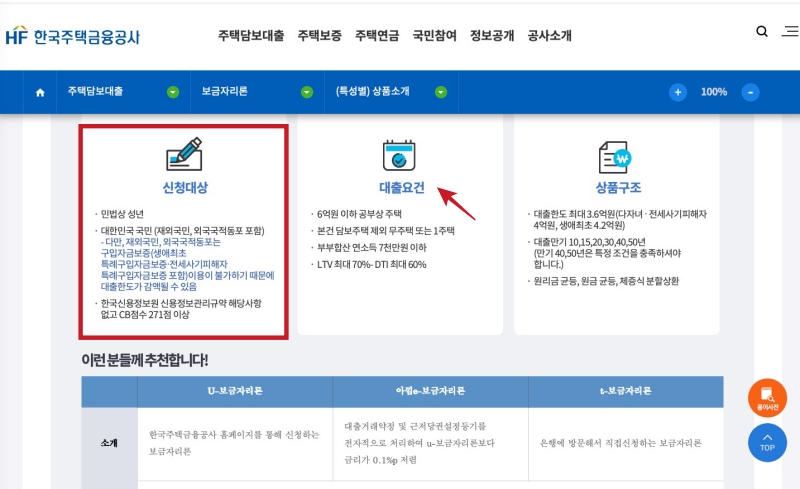Image resolution: width=800 pixels, height=489 pixels.
Task: Click the 상품구조 card heading
Action: point(618,188)
